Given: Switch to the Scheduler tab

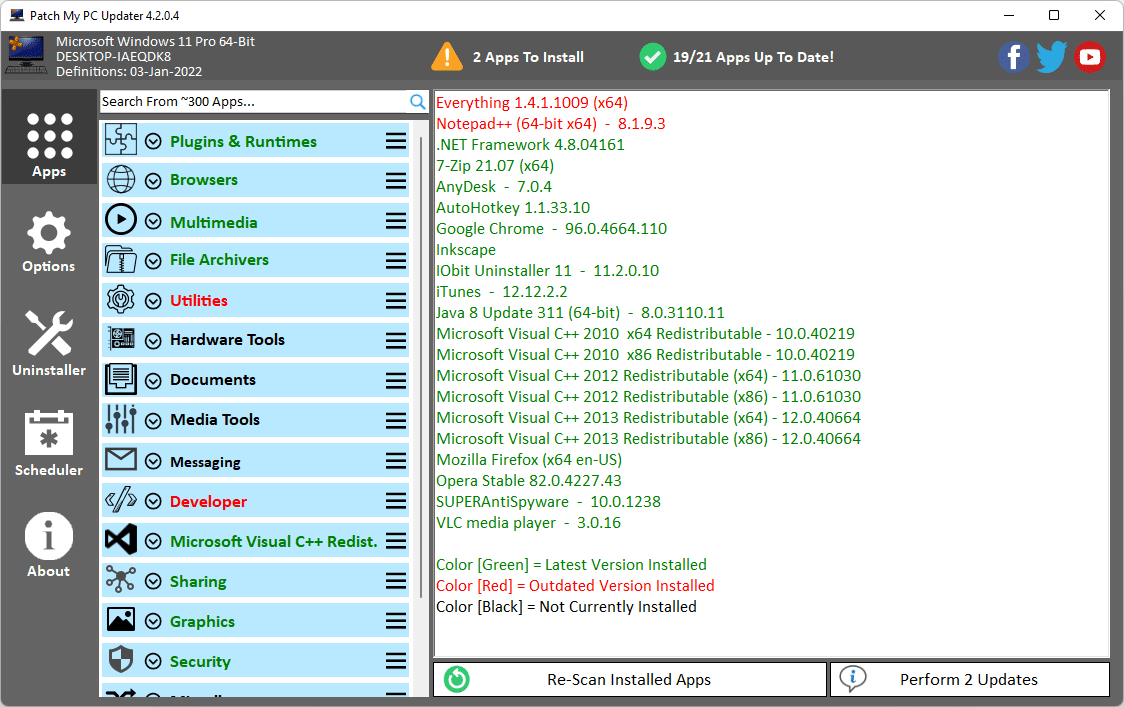Looking at the screenshot, I should point(49,443).
